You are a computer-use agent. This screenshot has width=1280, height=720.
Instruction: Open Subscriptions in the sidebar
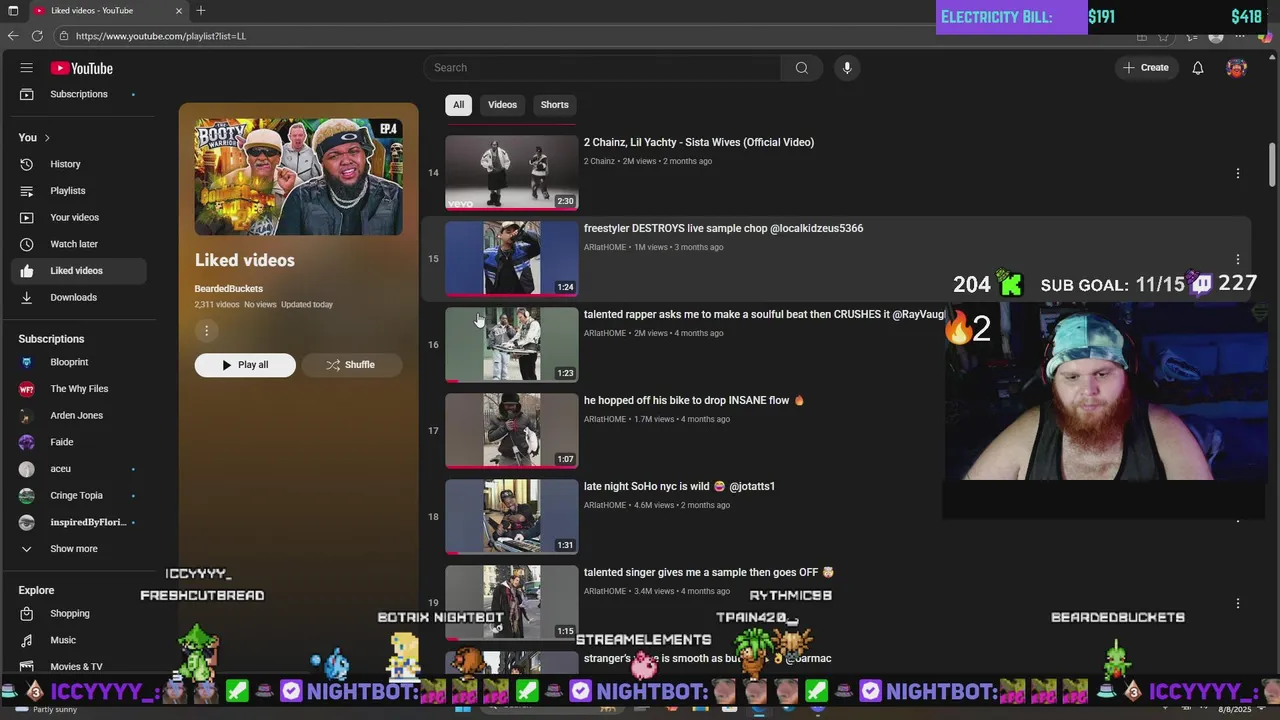coord(79,94)
